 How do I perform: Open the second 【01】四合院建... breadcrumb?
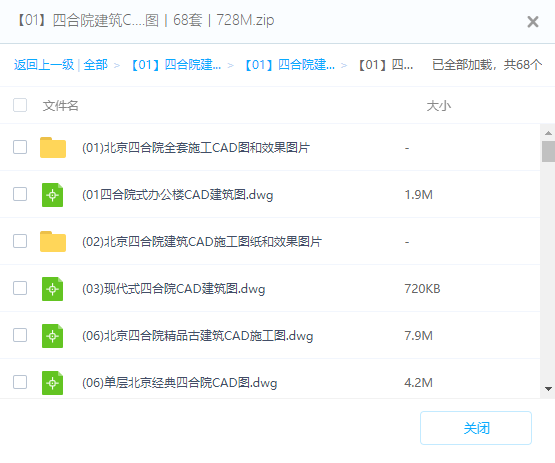[289, 65]
